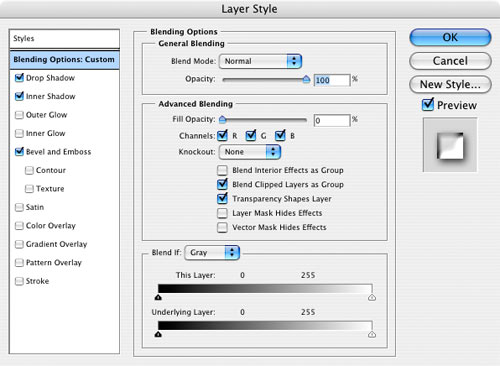Screen dimensions: 500x366
Task: Expand the Blend If Gray dropdown
Action: tap(212, 253)
